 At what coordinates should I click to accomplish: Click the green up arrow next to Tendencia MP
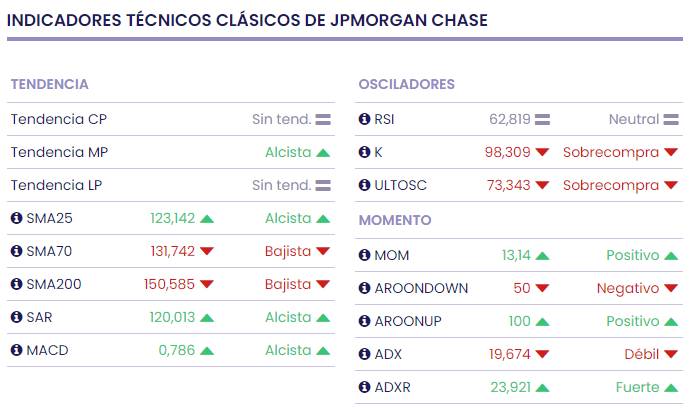[323, 153]
